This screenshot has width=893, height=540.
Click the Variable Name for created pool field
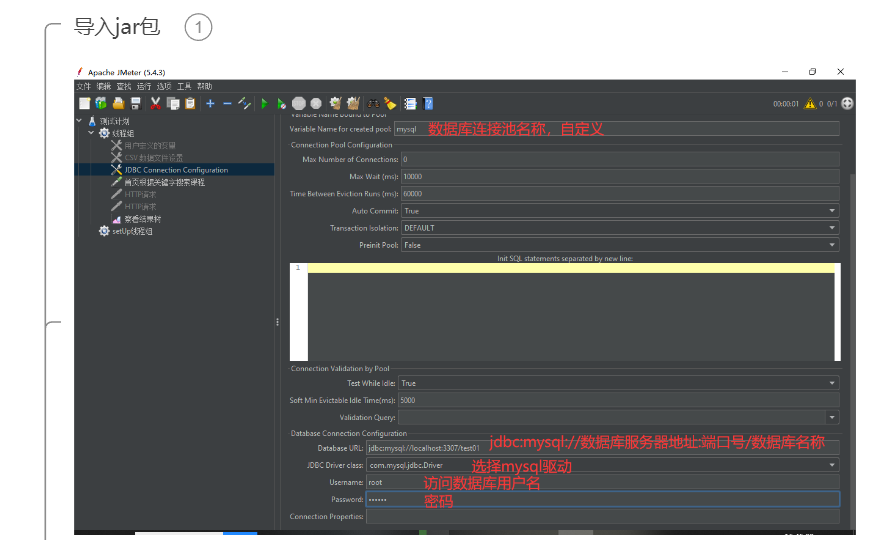pos(617,129)
